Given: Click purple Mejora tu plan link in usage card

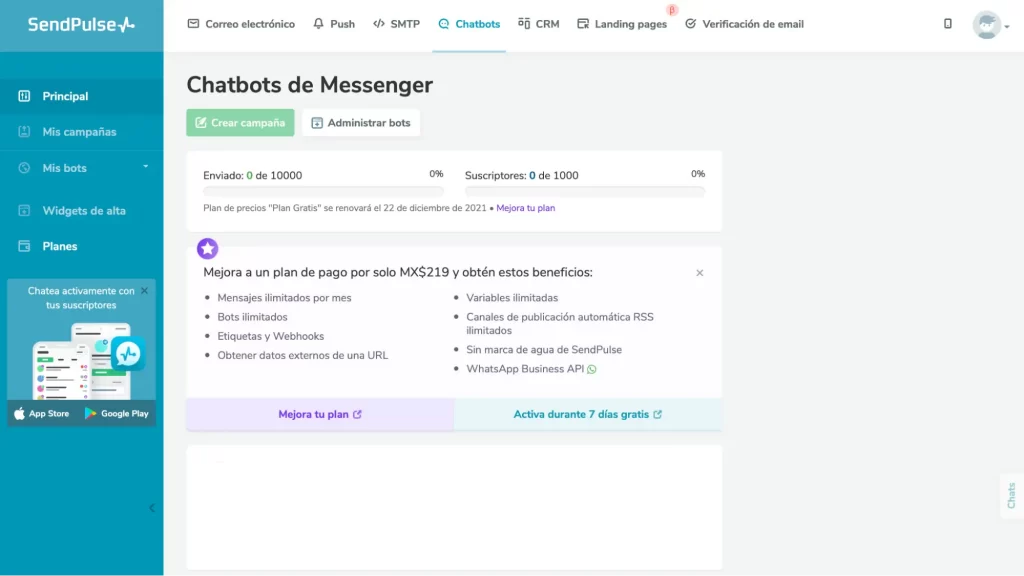Looking at the screenshot, I should click(526, 208).
